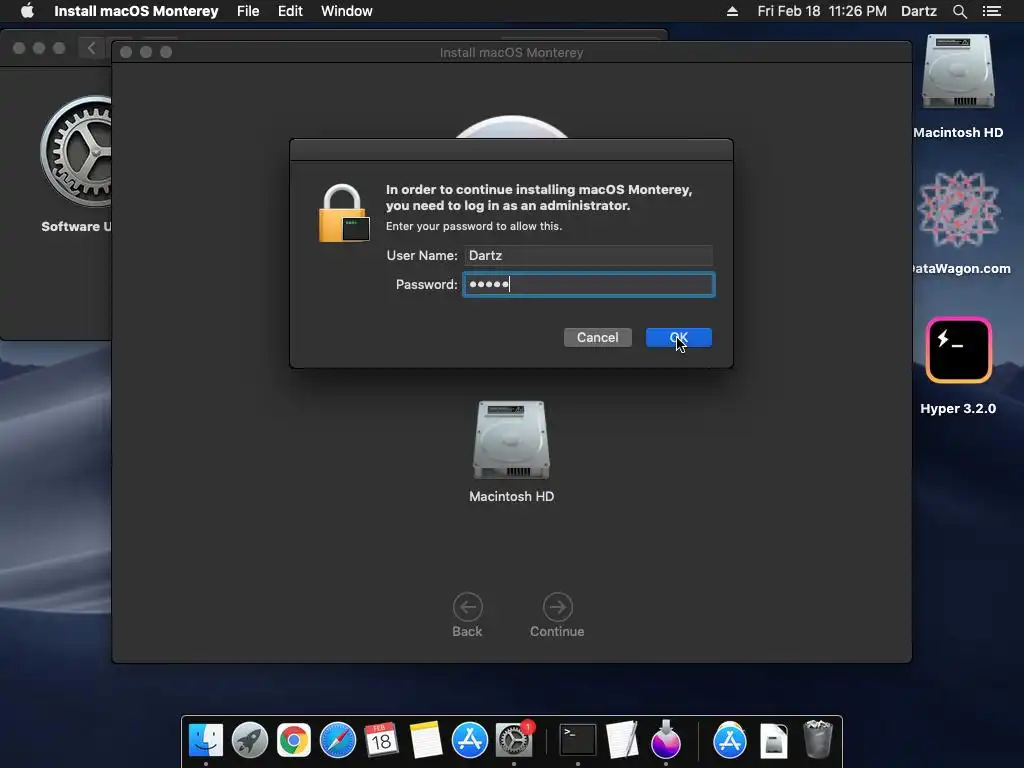Open Spotlight search in the menu bar
Viewport: 1024px width, 768px height.
(959, 11)
